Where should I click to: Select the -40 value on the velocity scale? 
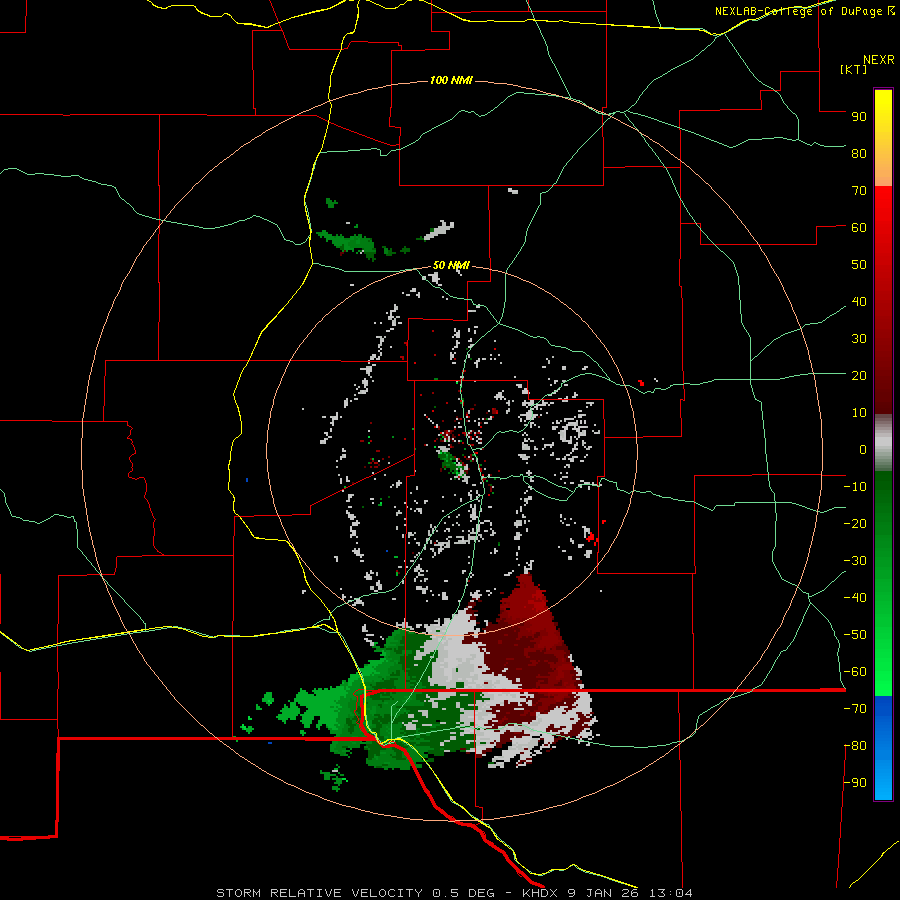[855, 598]
